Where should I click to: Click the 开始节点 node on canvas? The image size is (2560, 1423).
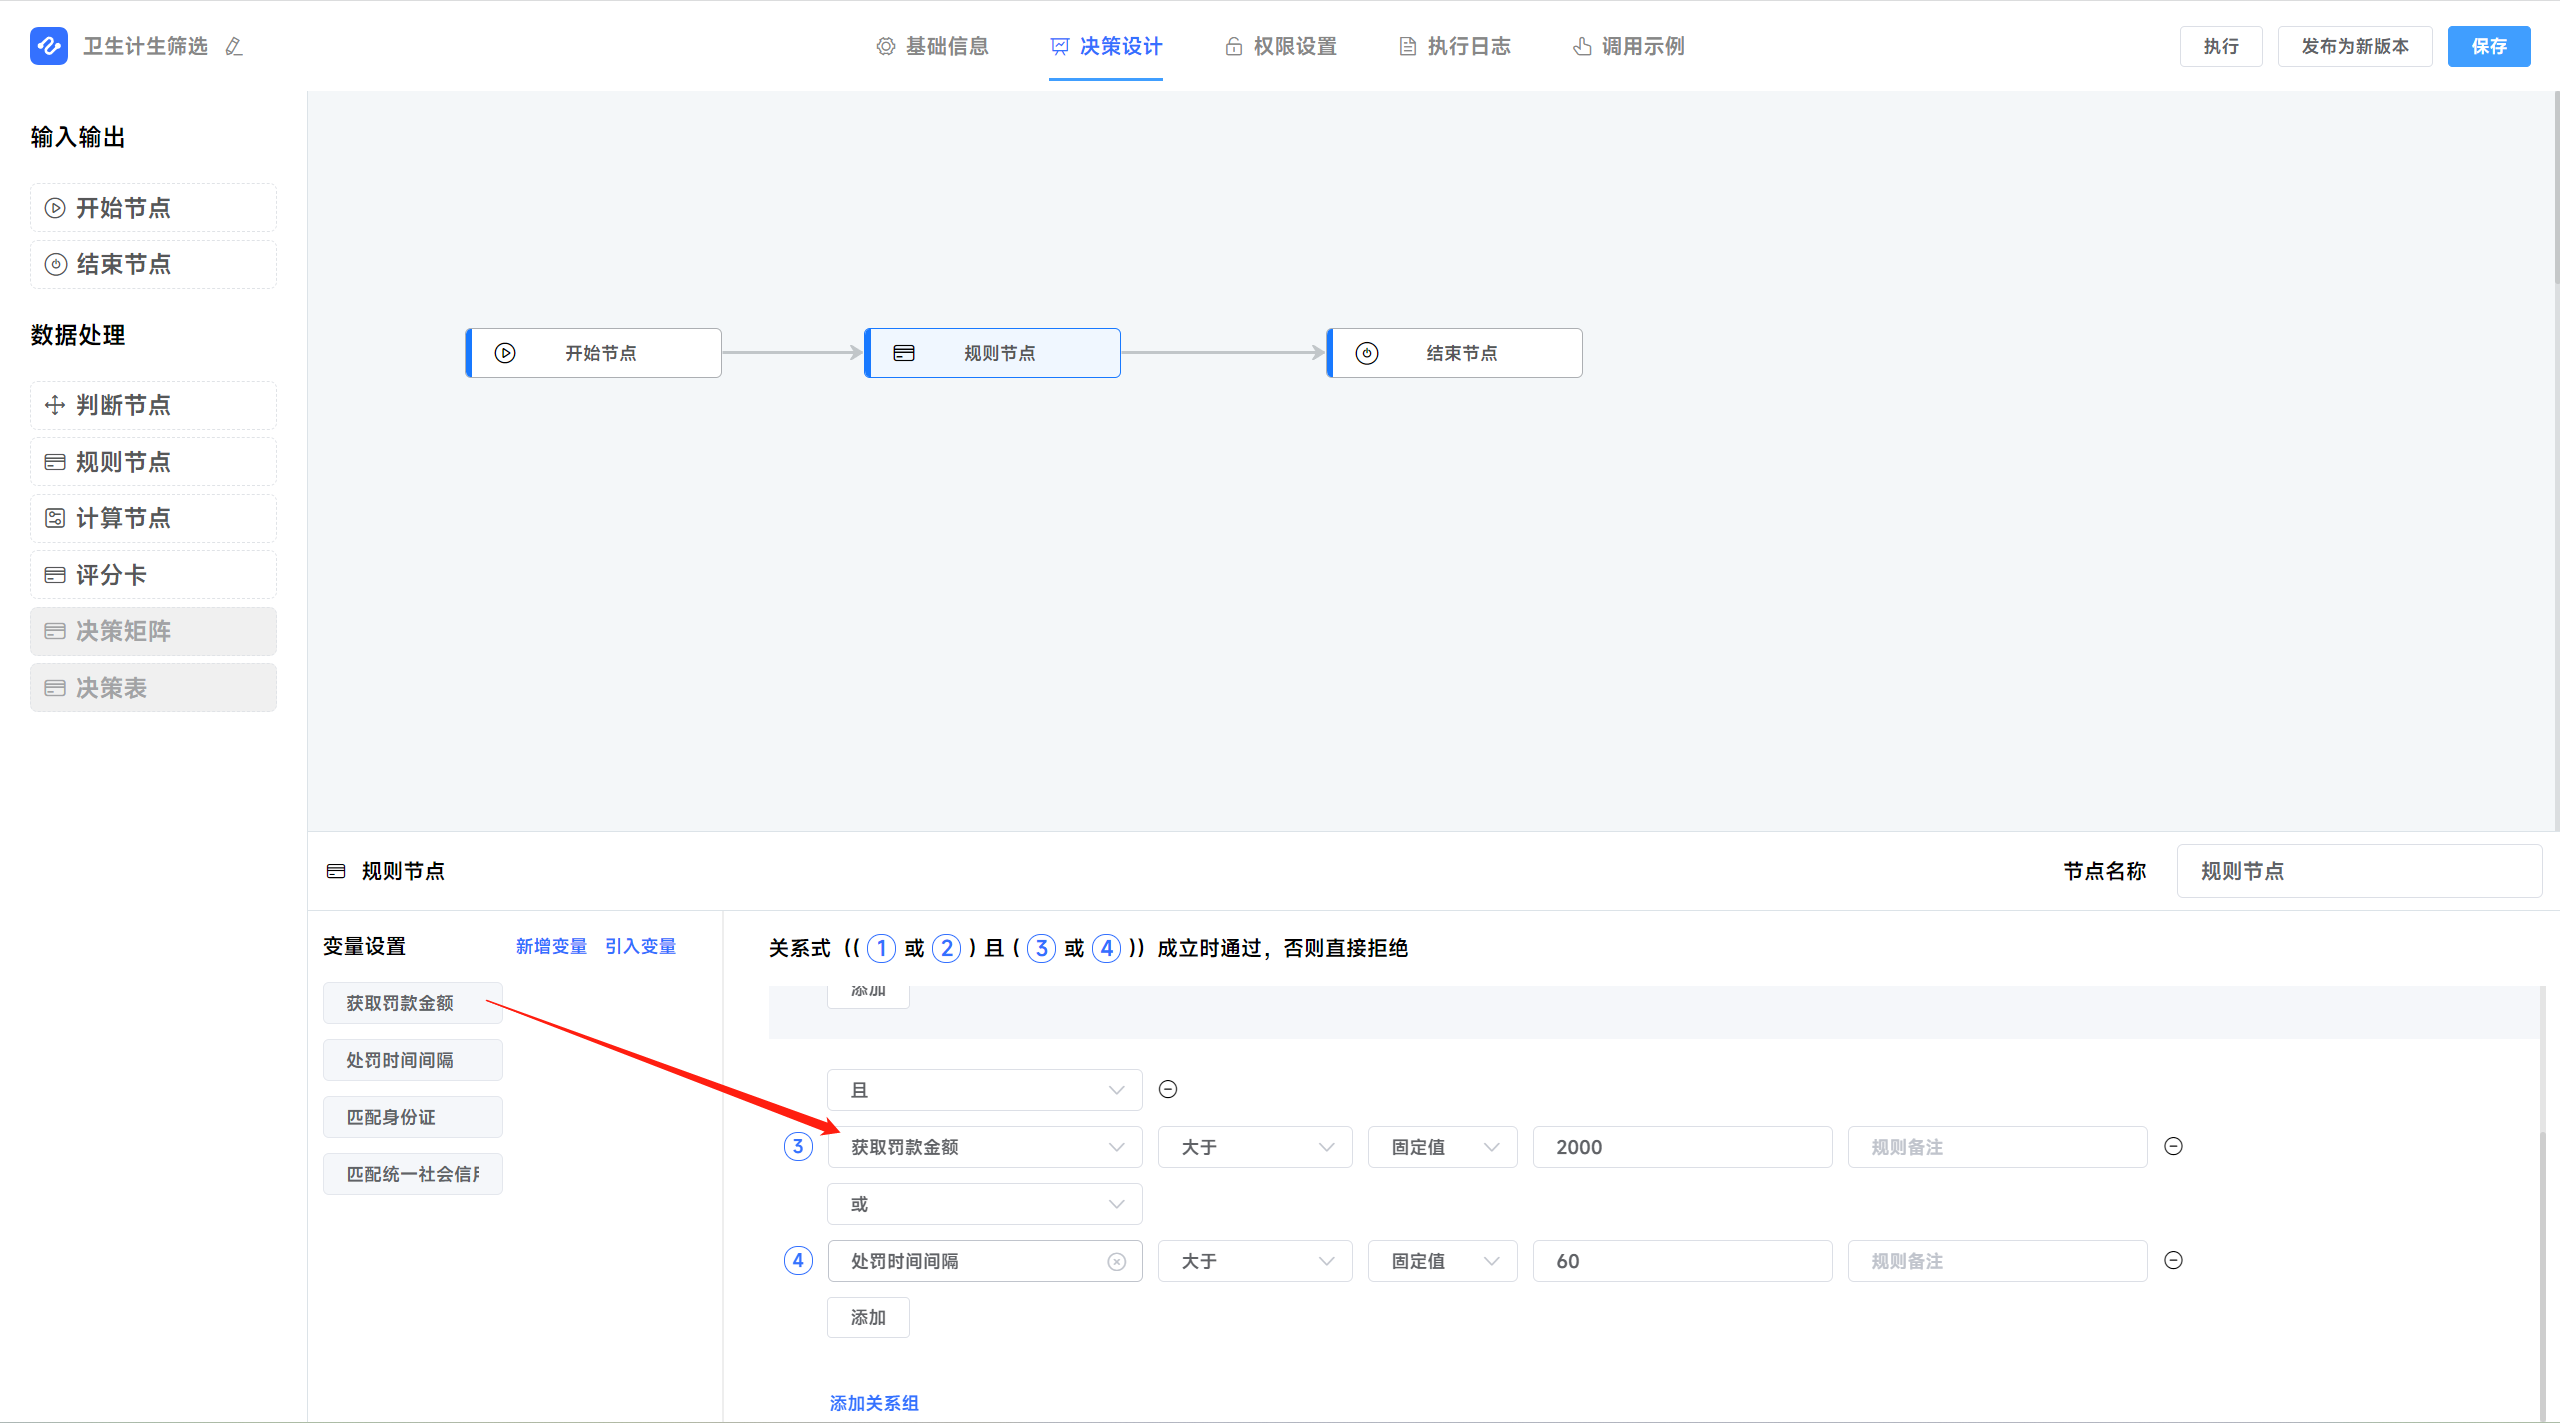click(x=594, y=353)
